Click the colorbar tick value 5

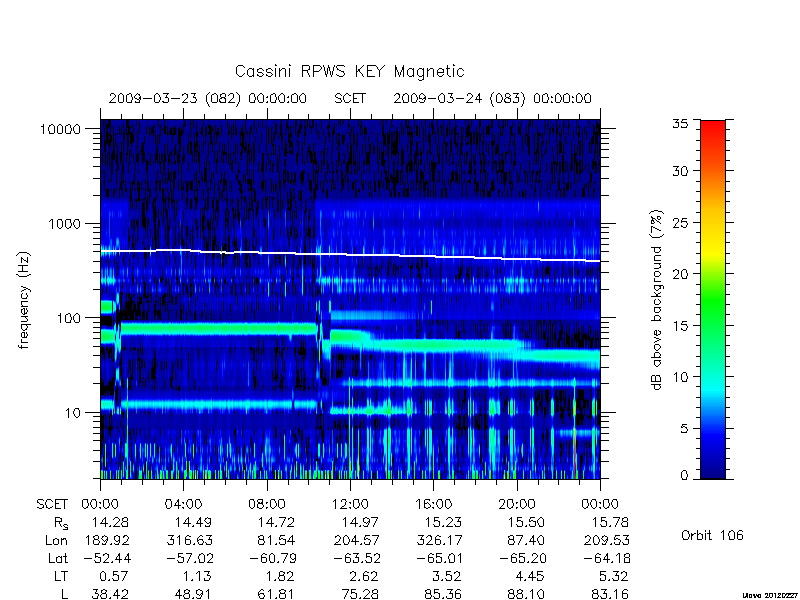click(x=685, y=429)
